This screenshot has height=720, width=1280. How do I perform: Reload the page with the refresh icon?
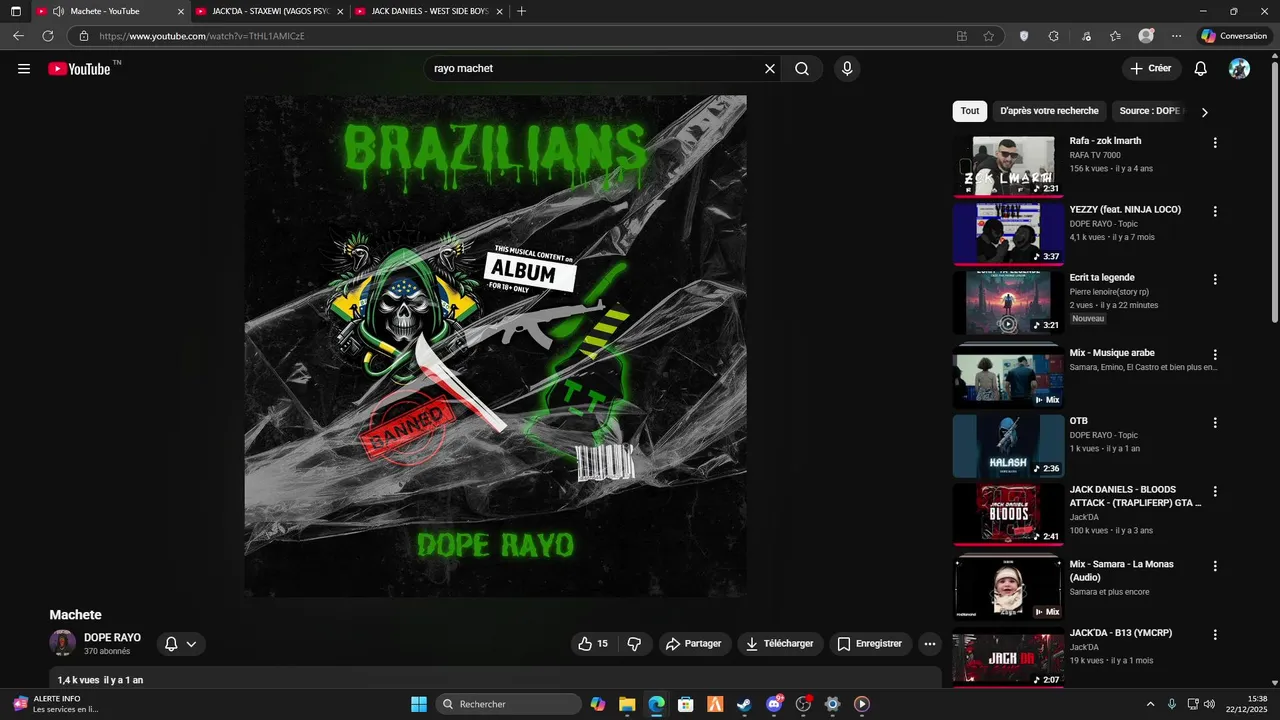[x=47, y=36]
